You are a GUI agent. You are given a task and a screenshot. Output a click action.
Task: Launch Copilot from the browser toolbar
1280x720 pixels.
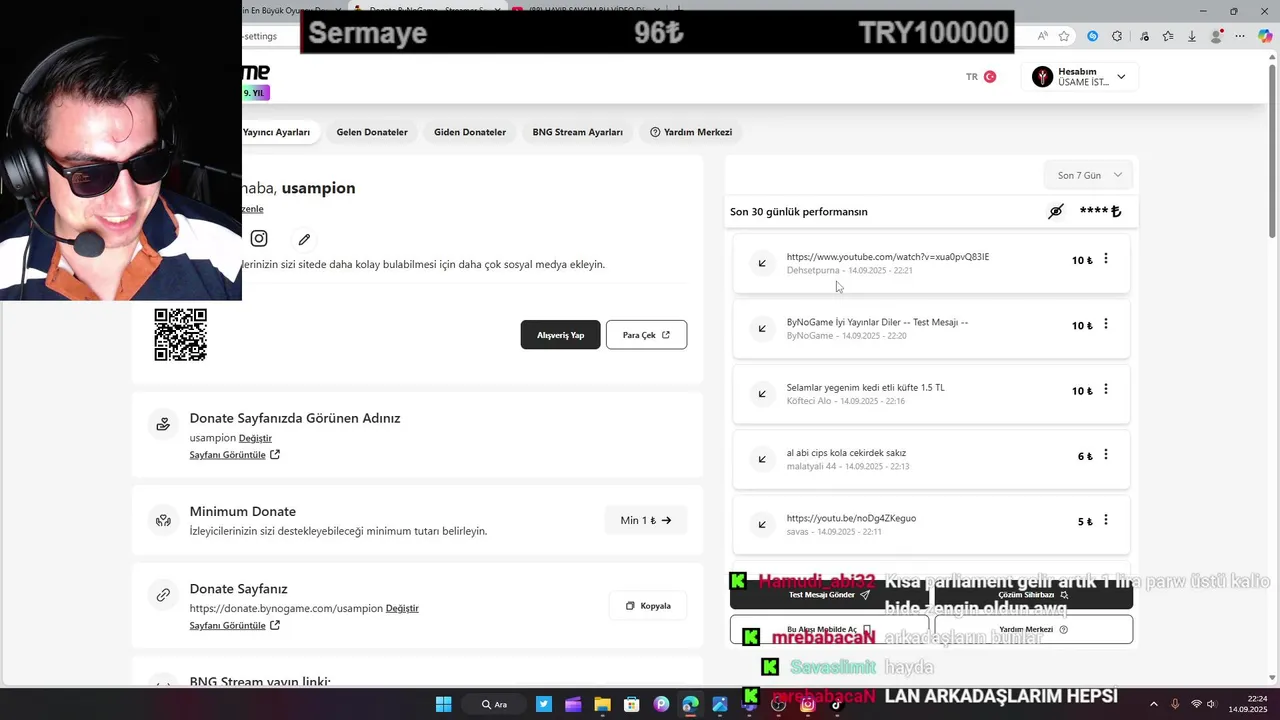tap(1265, 36)
